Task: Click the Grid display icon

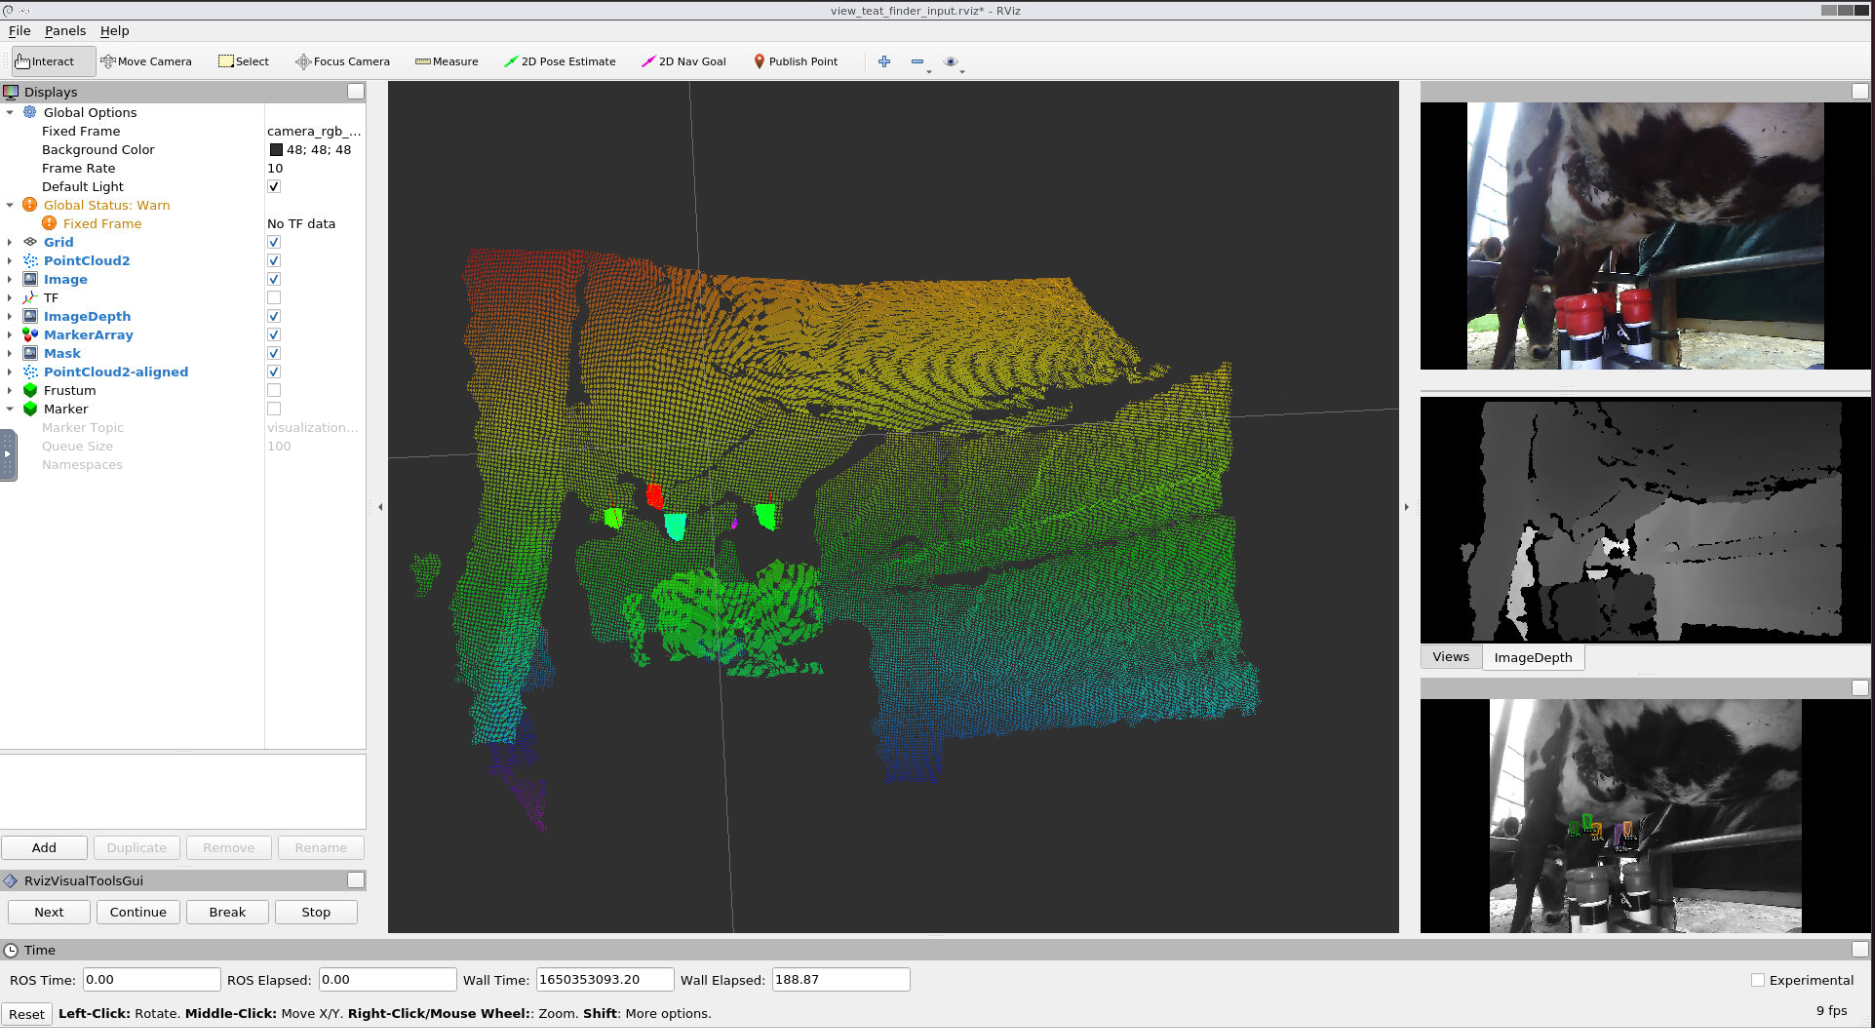Action: (30, 242)
